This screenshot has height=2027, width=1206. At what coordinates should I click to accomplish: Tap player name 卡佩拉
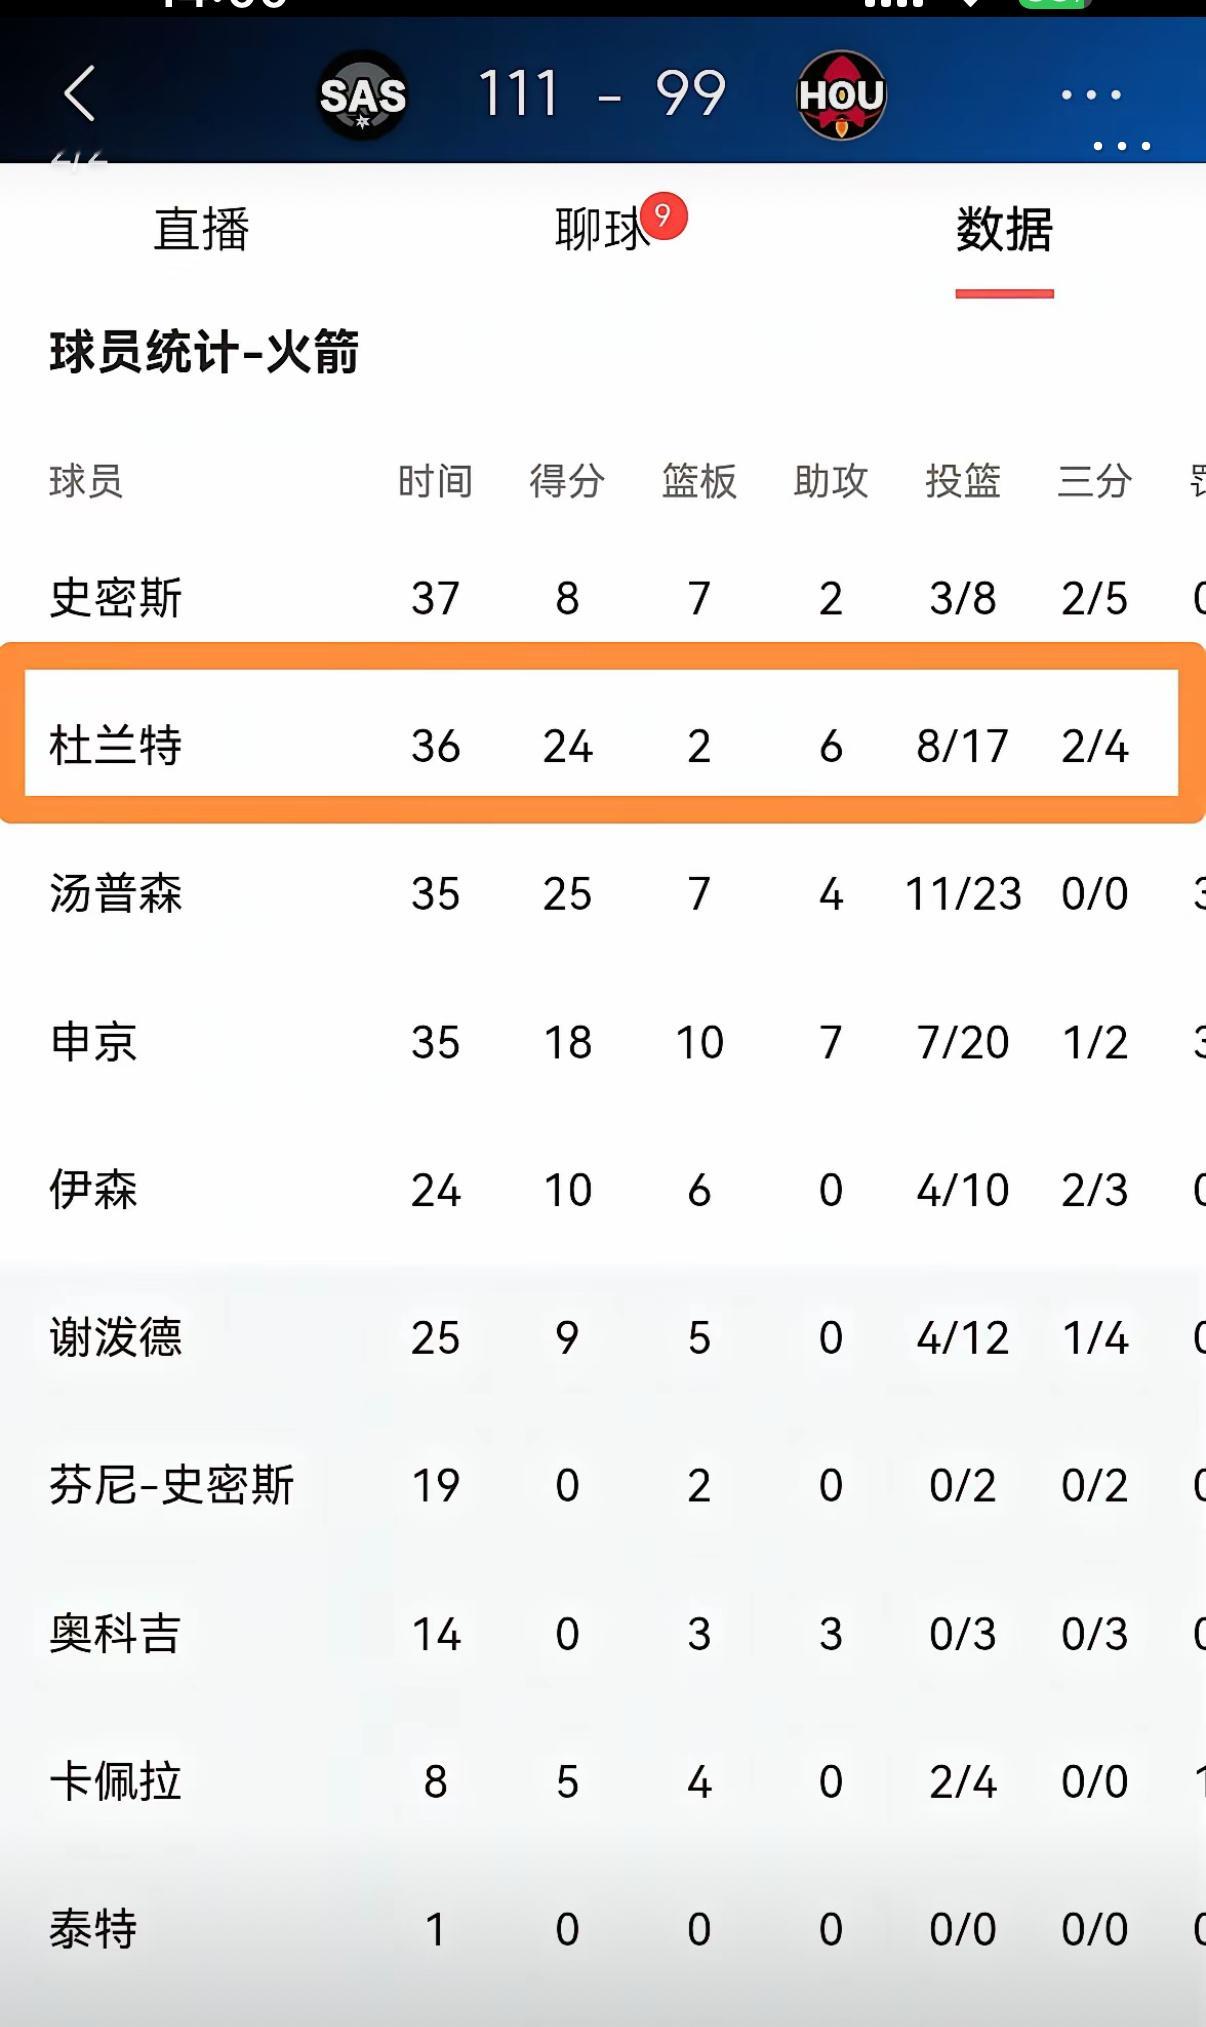click(116, 1781)
